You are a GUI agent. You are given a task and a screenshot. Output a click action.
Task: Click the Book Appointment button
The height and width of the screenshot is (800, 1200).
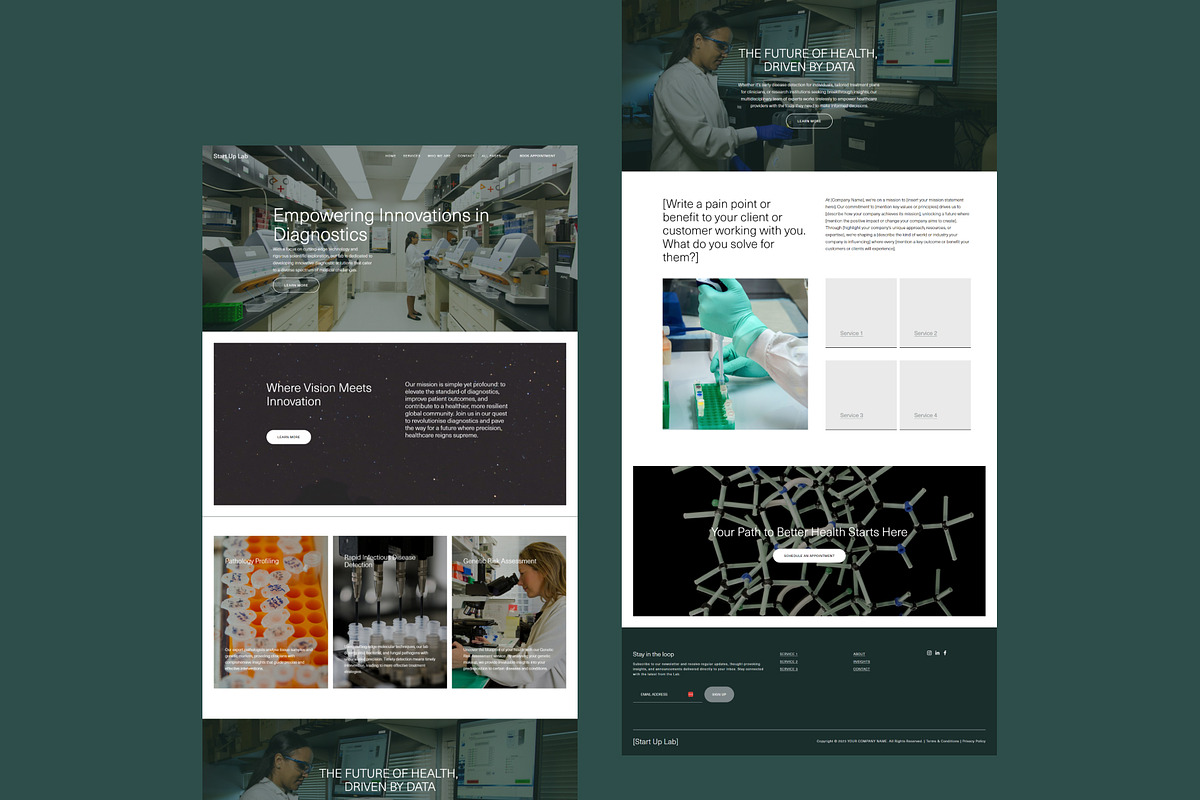[x=537, y=156]
